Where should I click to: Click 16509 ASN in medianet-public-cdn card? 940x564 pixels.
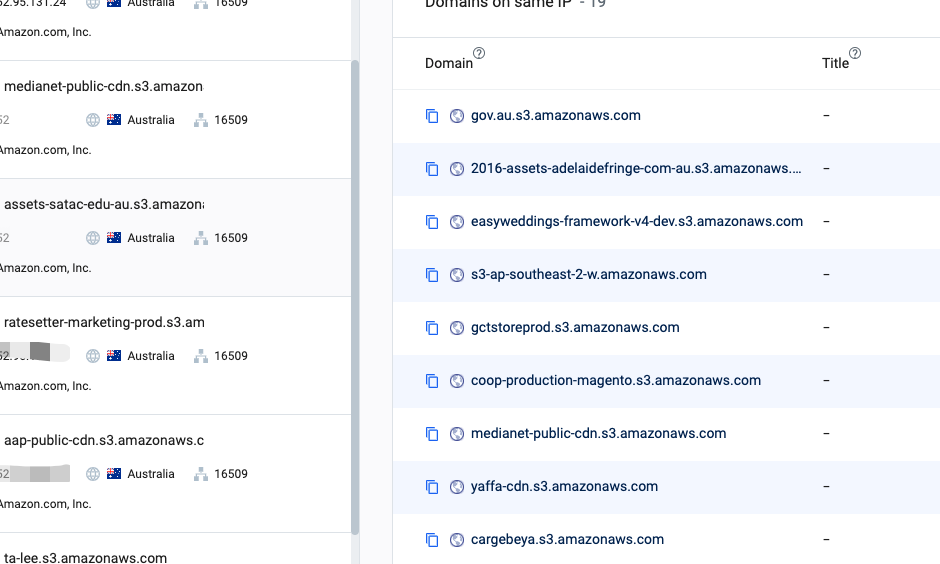231,120
